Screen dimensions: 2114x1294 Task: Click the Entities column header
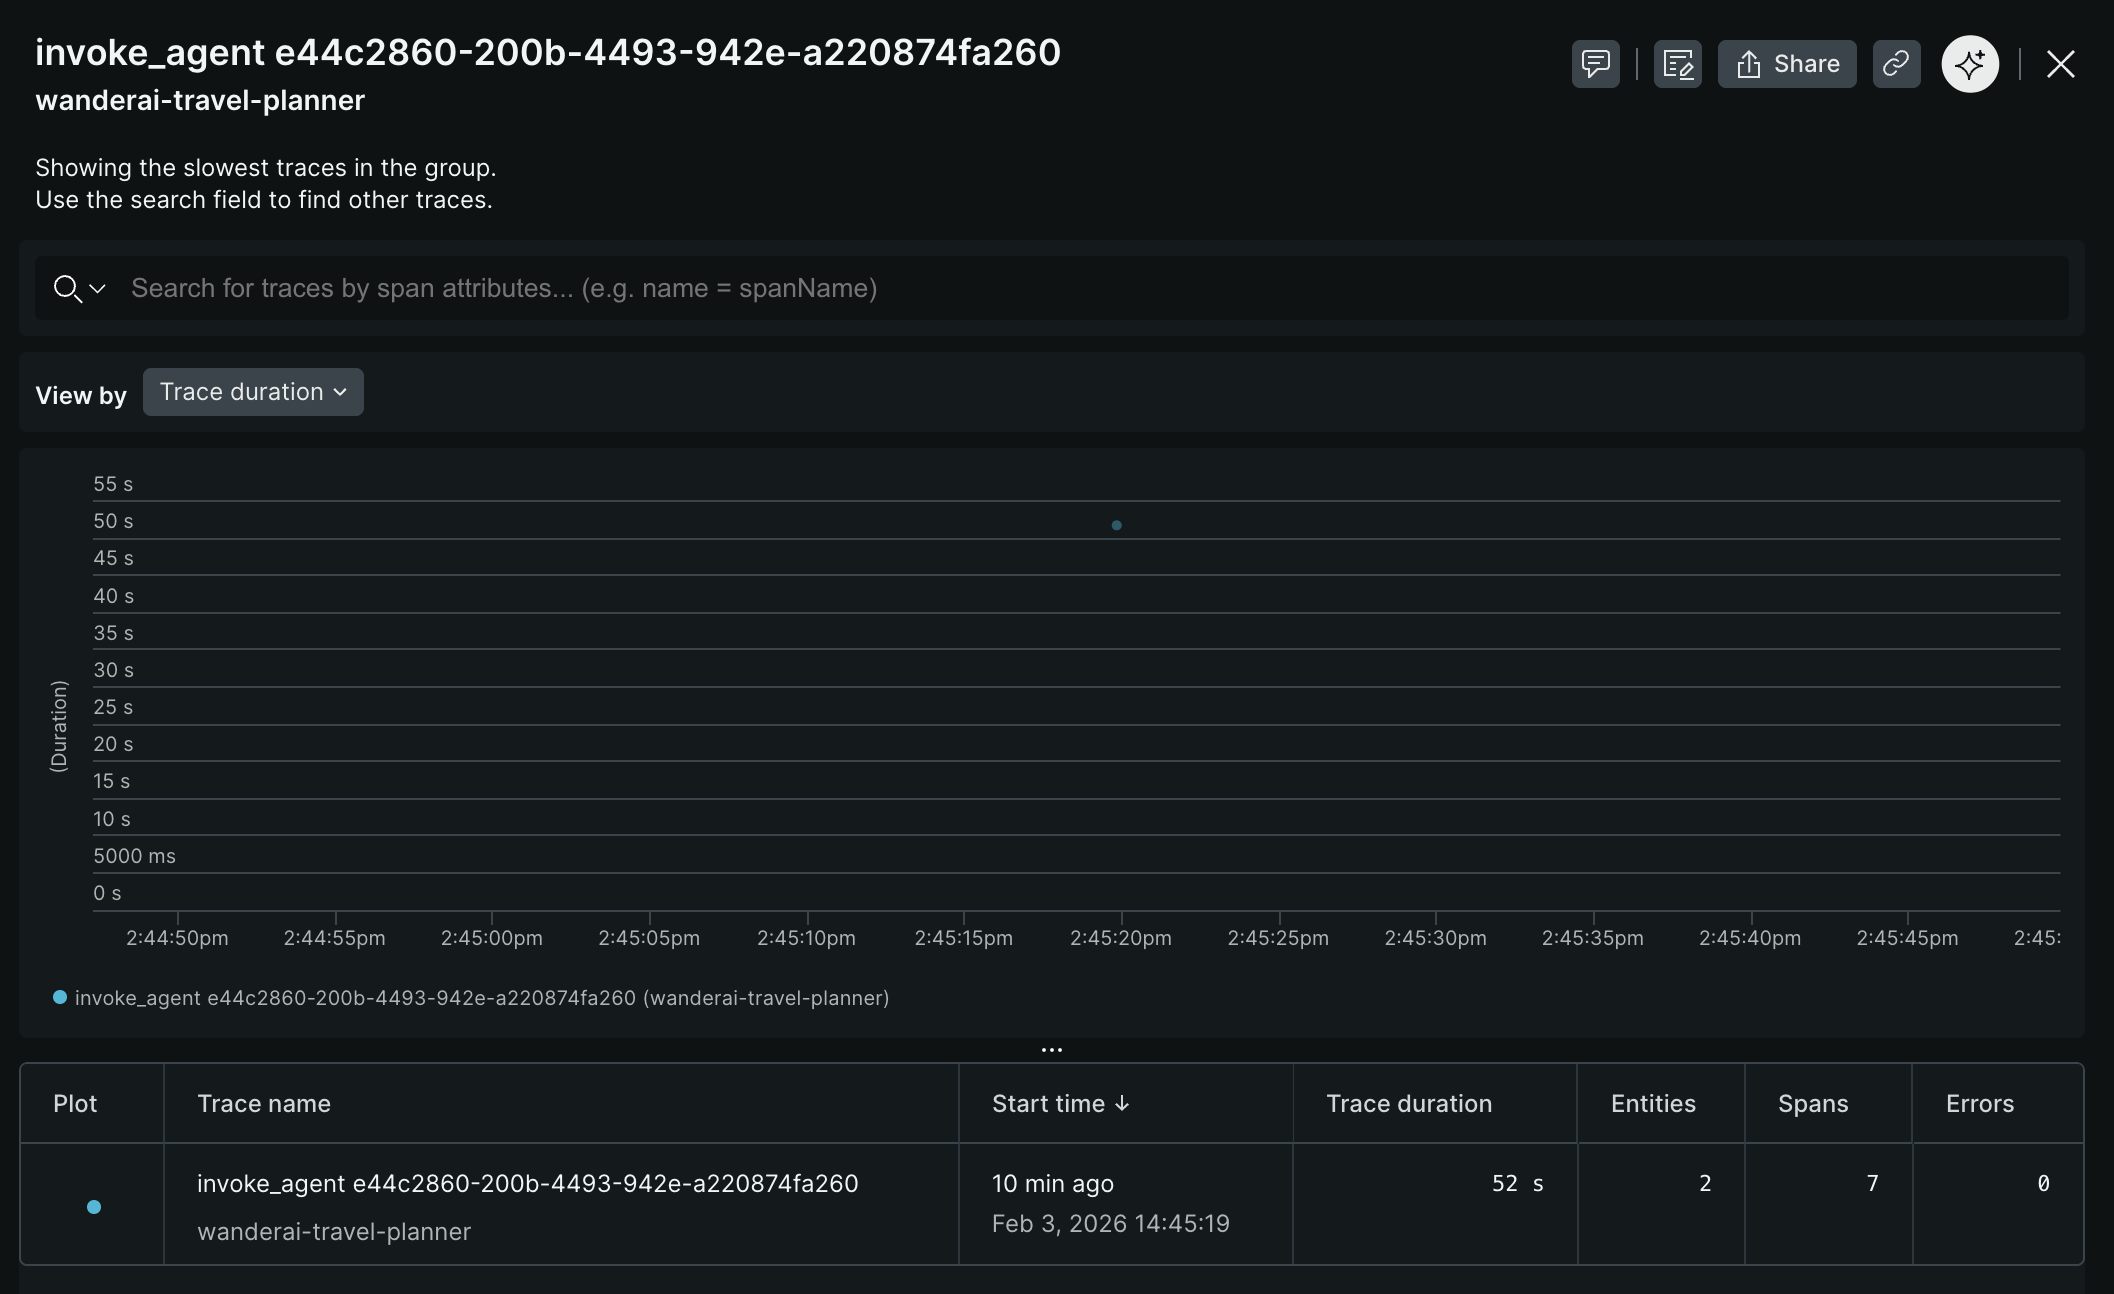[x=1652, y=1103]
